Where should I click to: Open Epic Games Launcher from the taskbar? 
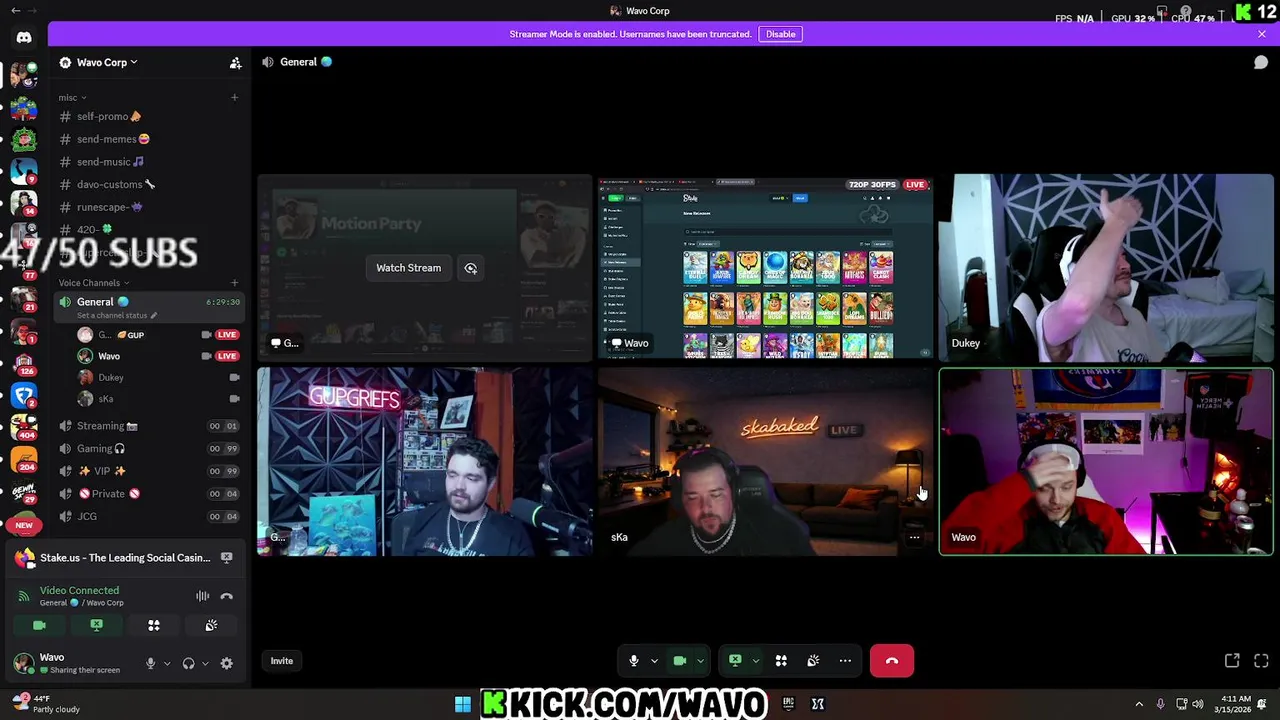pos(788,704)
